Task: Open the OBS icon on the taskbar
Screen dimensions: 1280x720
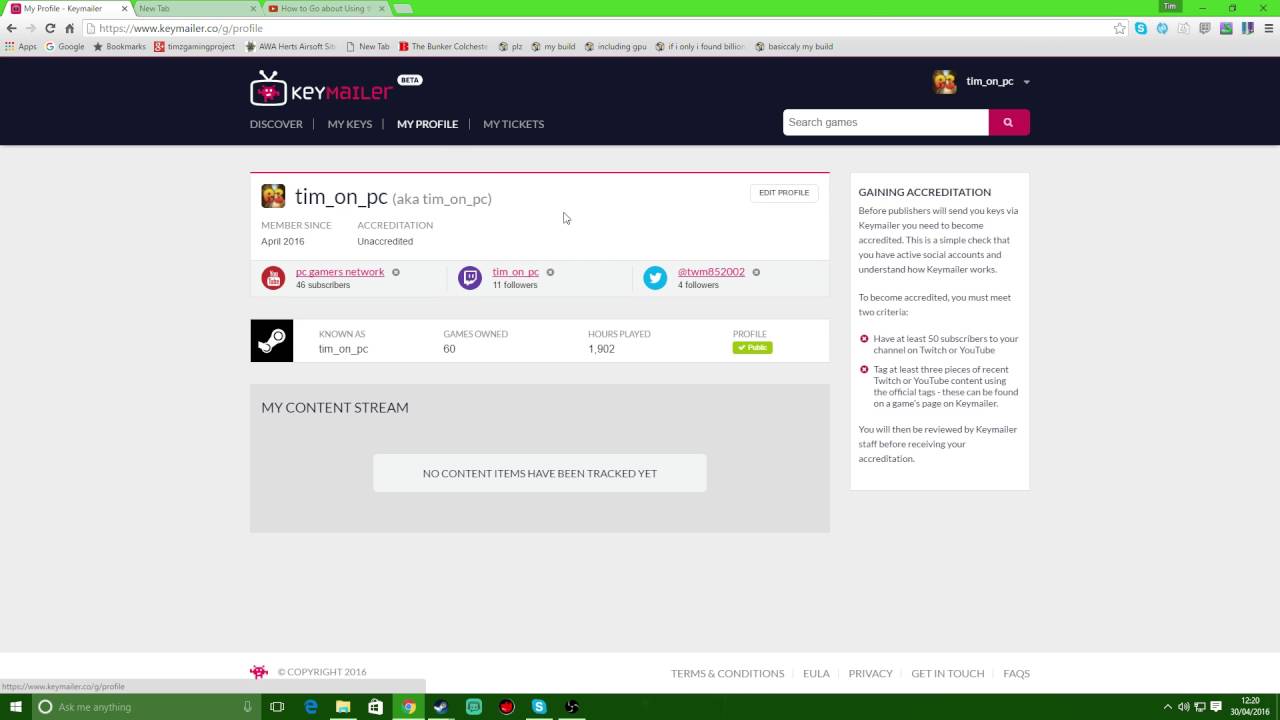Action: [571, 707]
